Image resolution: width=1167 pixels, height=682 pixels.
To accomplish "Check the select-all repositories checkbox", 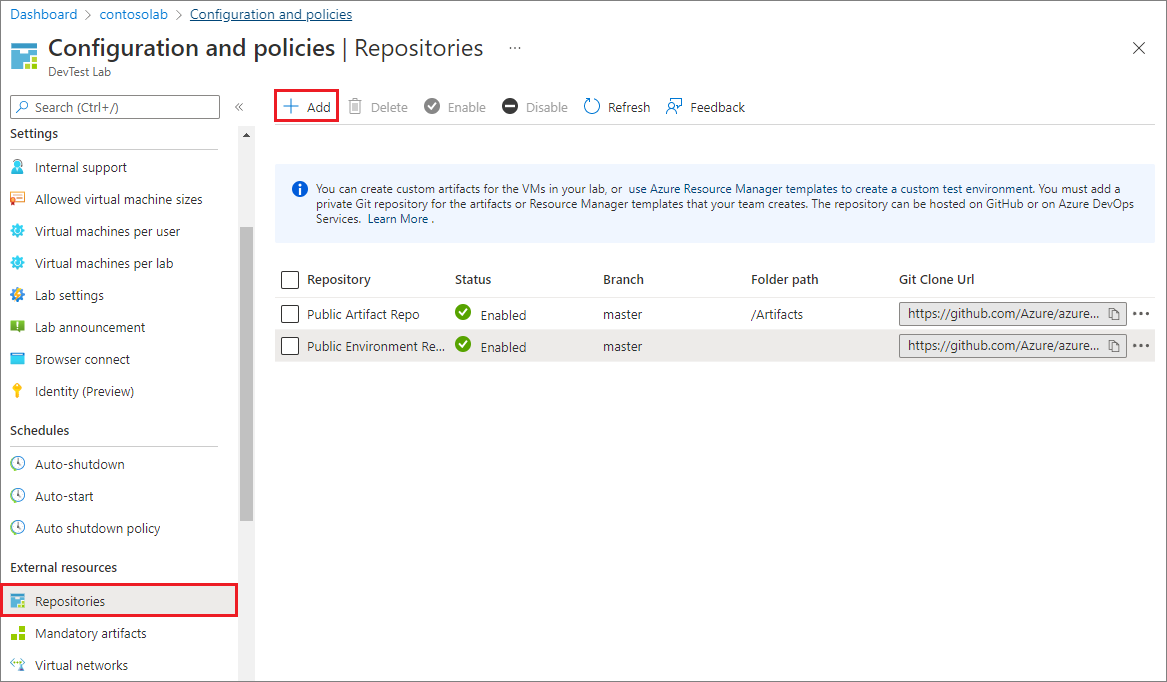I will tap(289, 279).
